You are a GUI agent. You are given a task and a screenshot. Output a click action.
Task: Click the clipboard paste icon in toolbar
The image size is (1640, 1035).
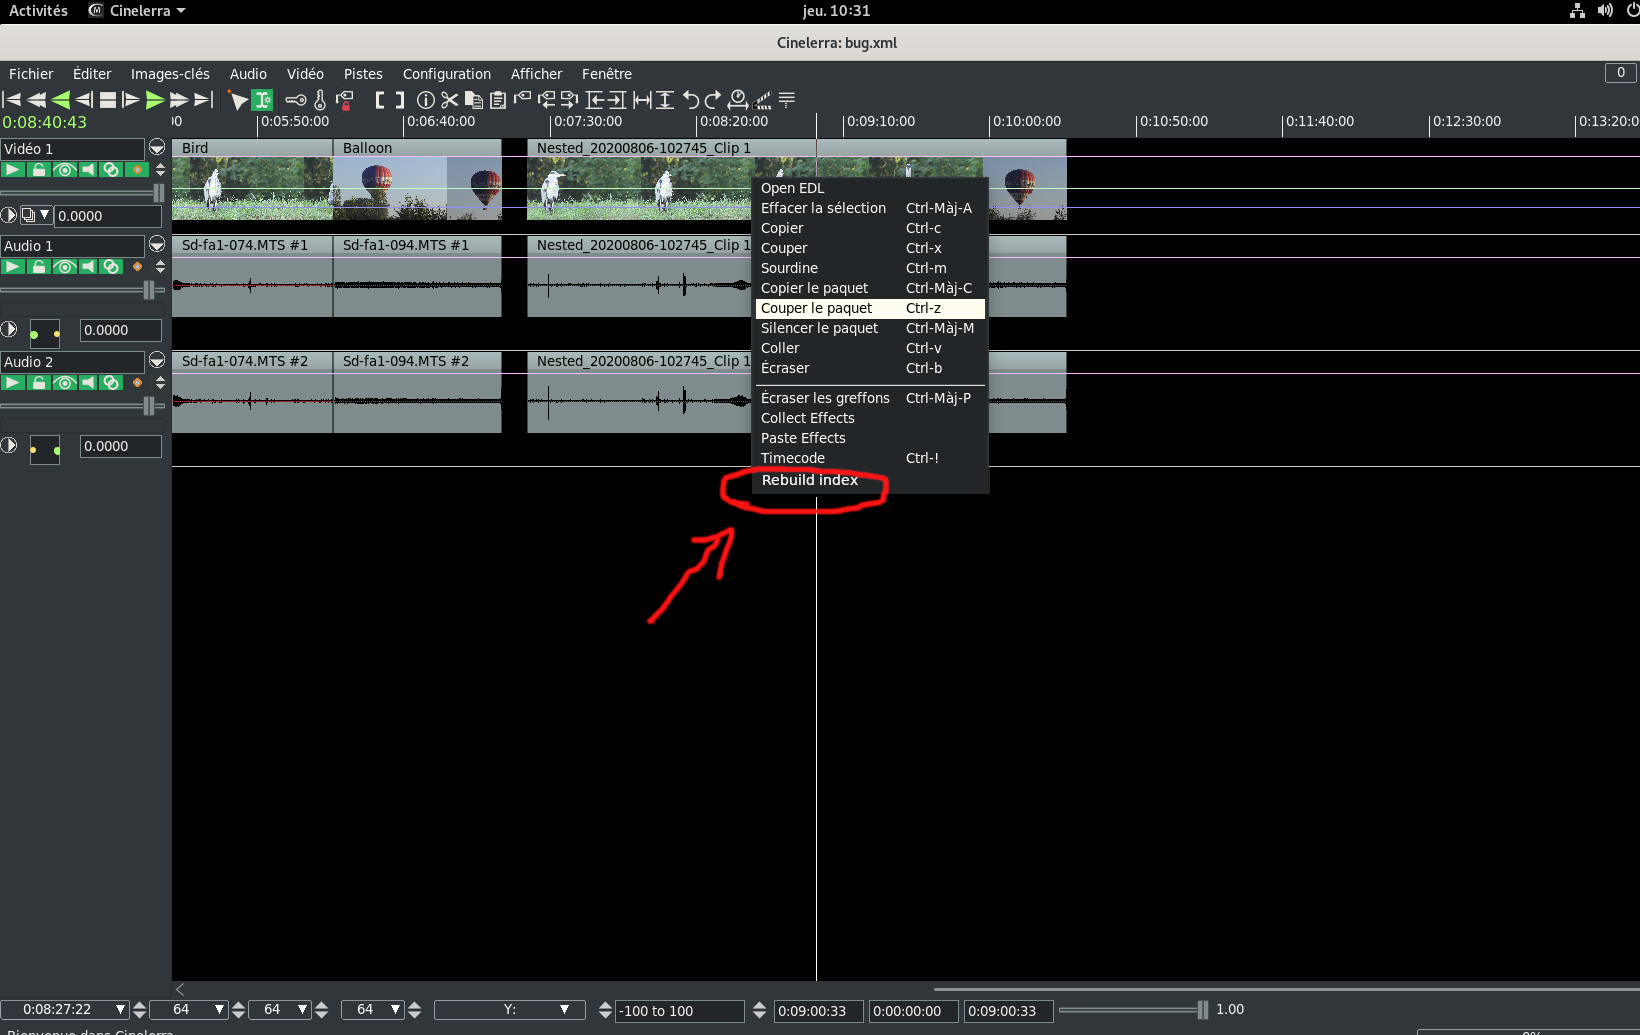[497, 100]
